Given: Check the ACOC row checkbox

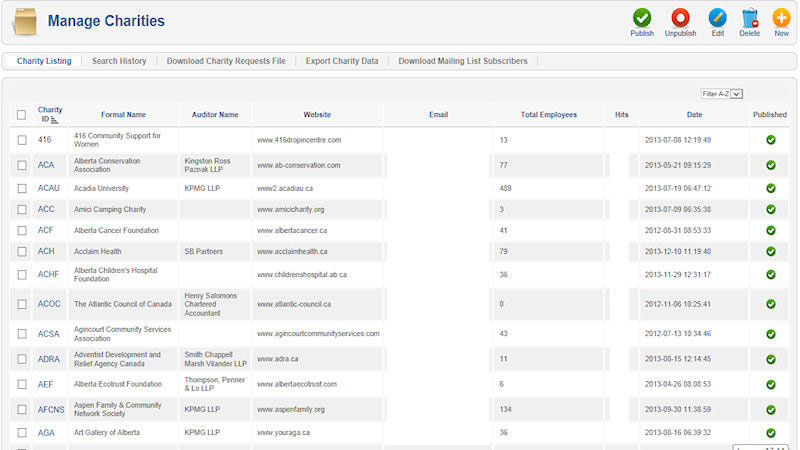Looking at the screenshot, I should coord(22,304).
